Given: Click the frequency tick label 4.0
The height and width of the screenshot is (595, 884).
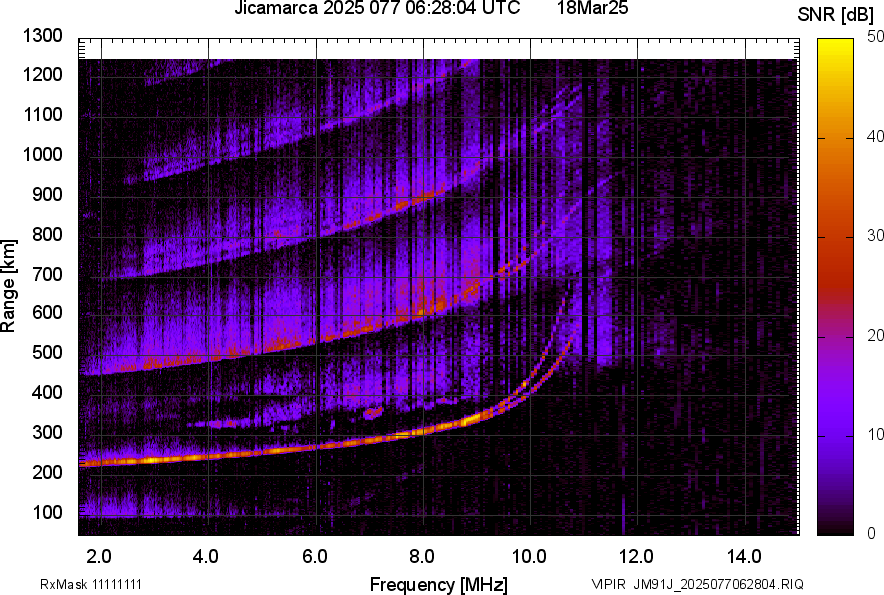Looking at the screenshot, I should (206, 557).
